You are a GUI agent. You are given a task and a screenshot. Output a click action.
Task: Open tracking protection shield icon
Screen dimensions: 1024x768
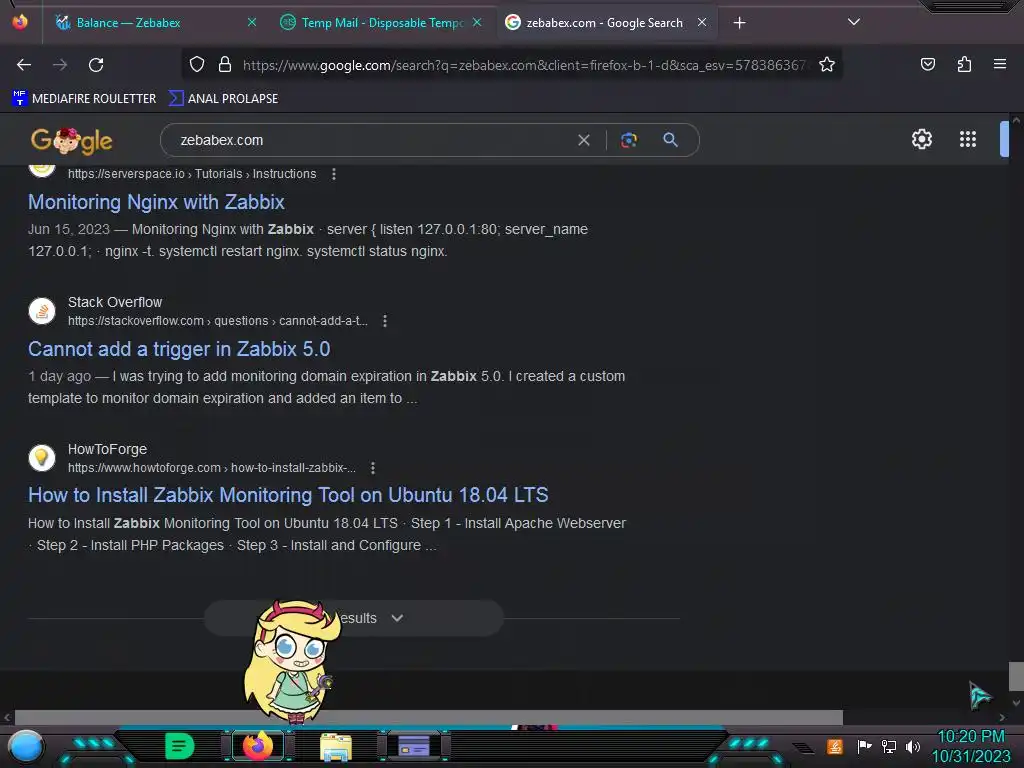[x=197, y=65]
